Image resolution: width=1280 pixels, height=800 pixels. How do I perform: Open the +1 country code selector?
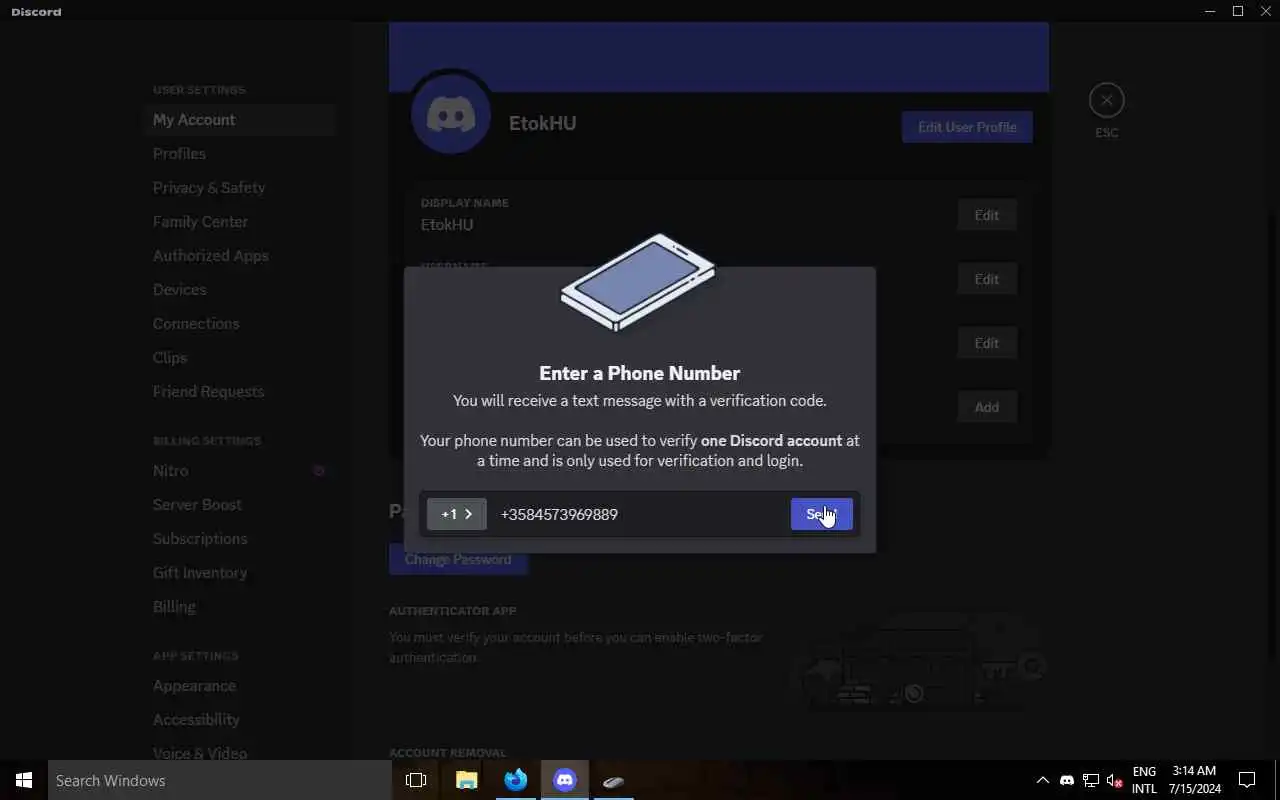coord(457,514)
